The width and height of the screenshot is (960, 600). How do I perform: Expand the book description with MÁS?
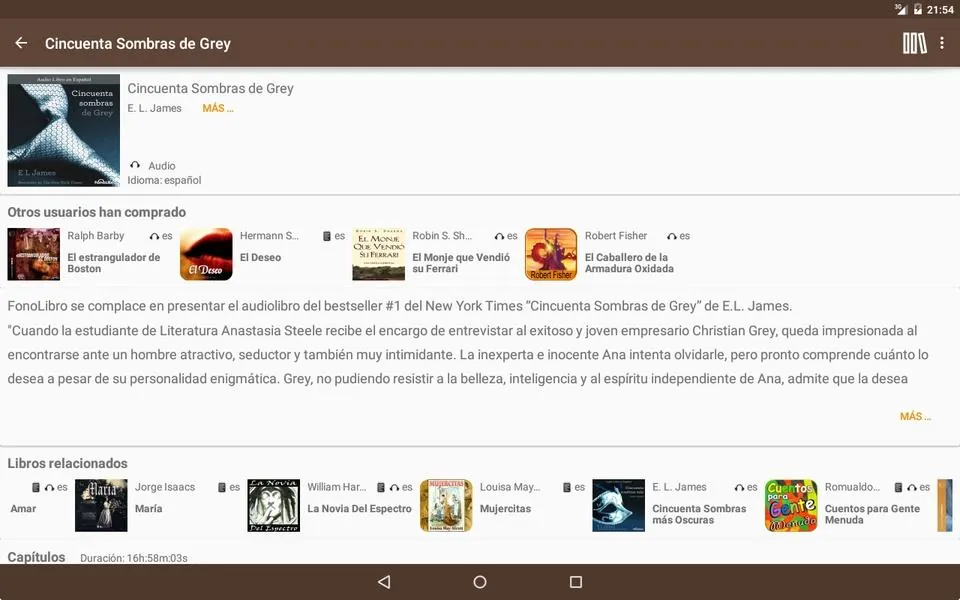point(915,416)
